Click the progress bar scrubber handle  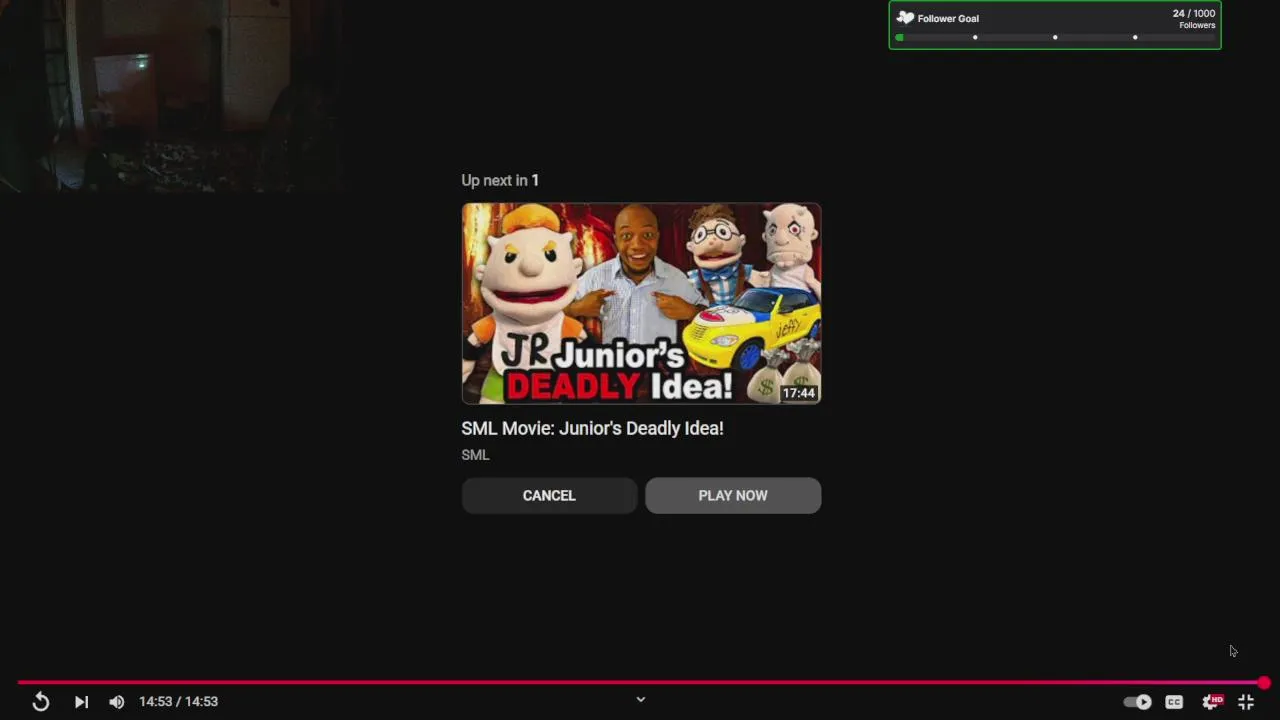click(1264, 683)
